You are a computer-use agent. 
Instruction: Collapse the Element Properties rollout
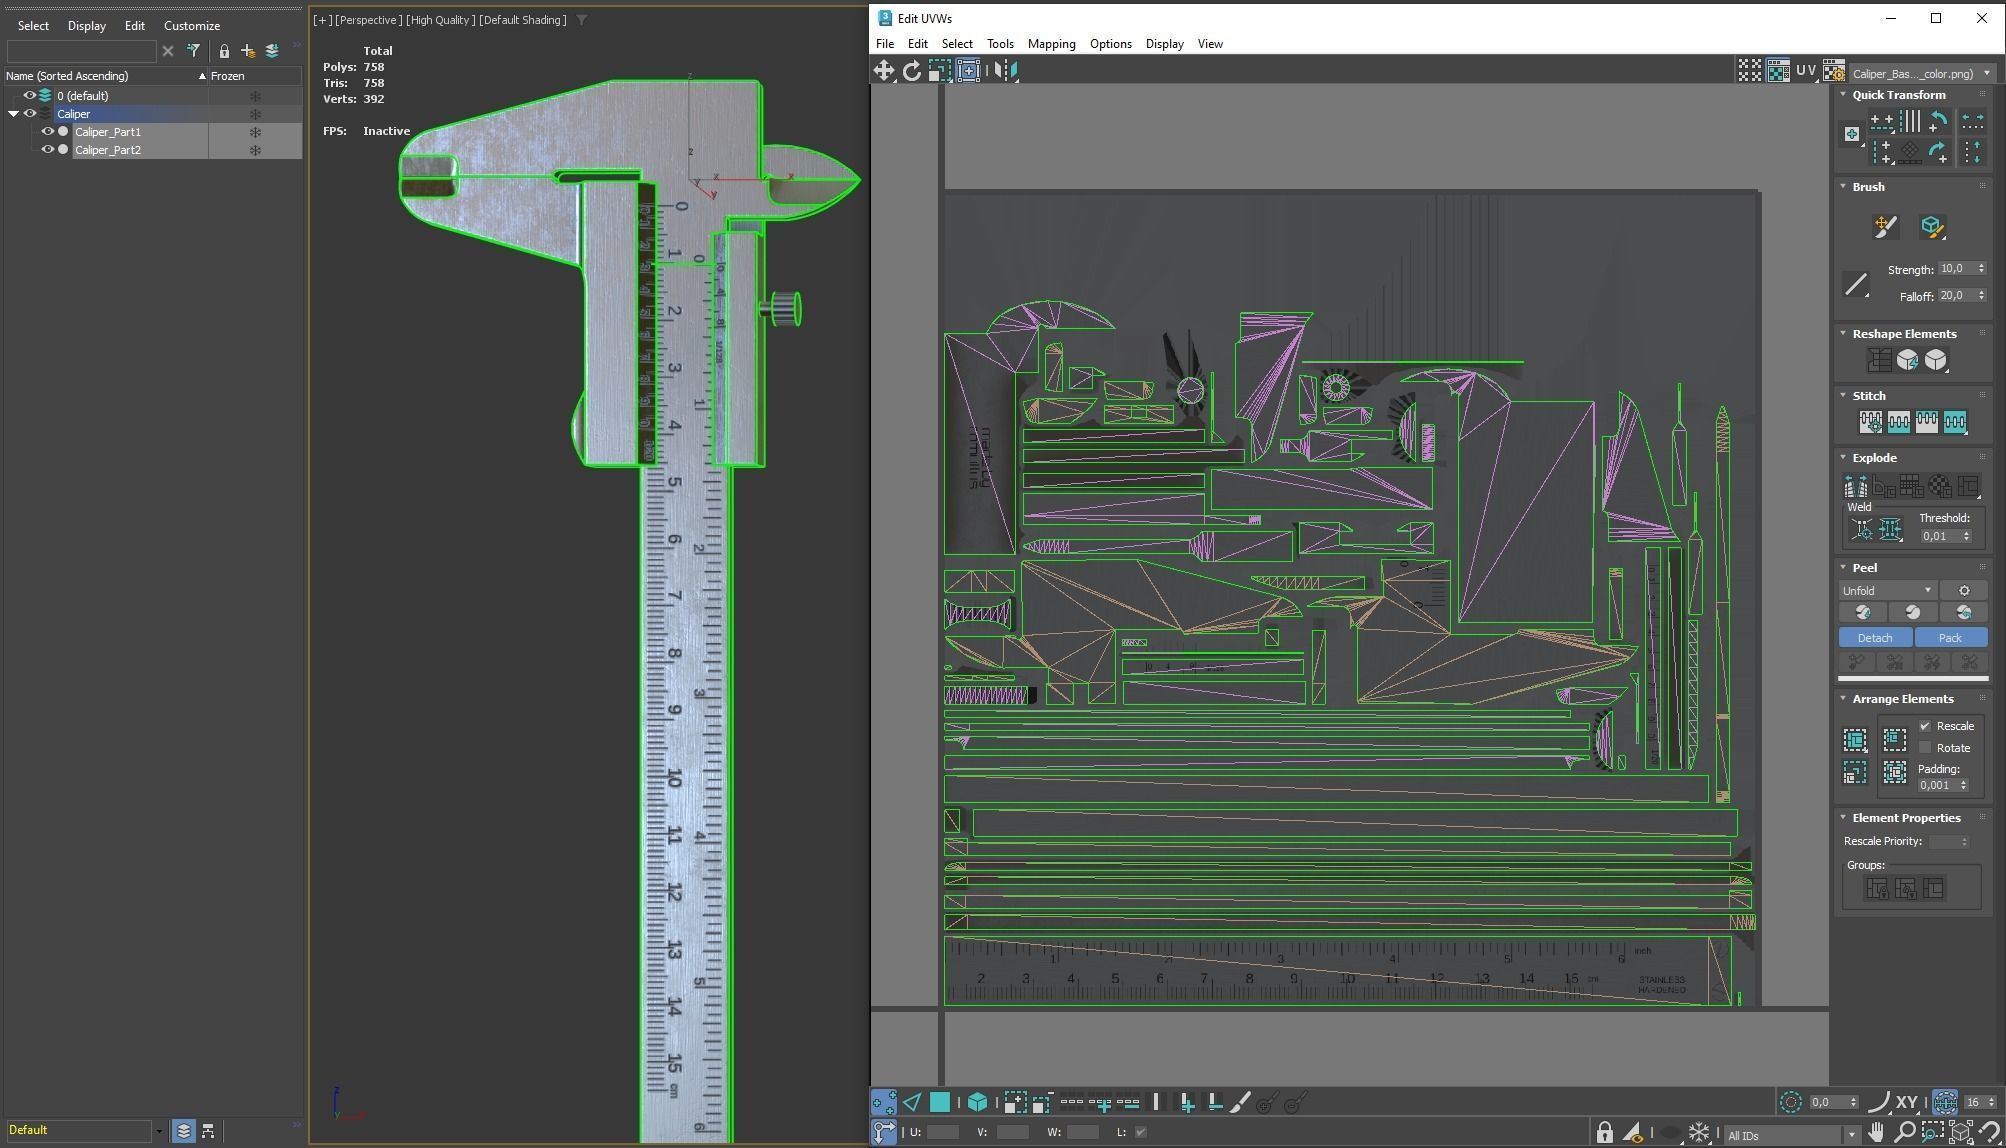pos(1843,818)
